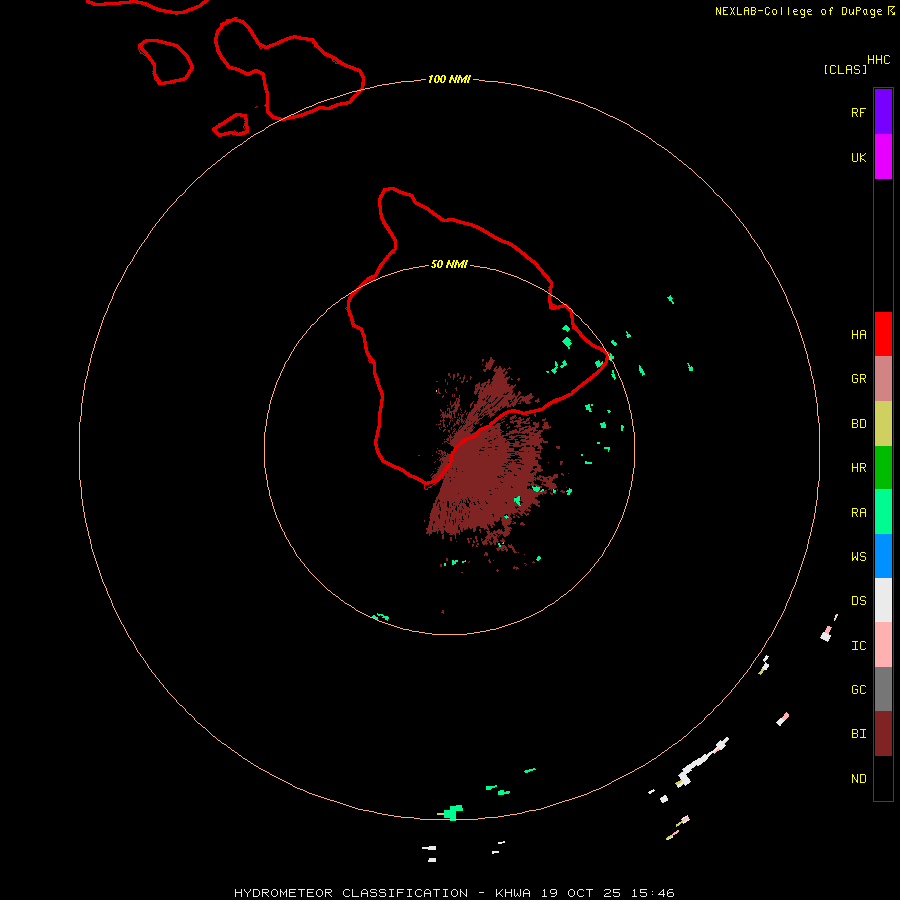Select the GR legend color block
Screen dimensions: 900x900
click(x=883, y=378)
